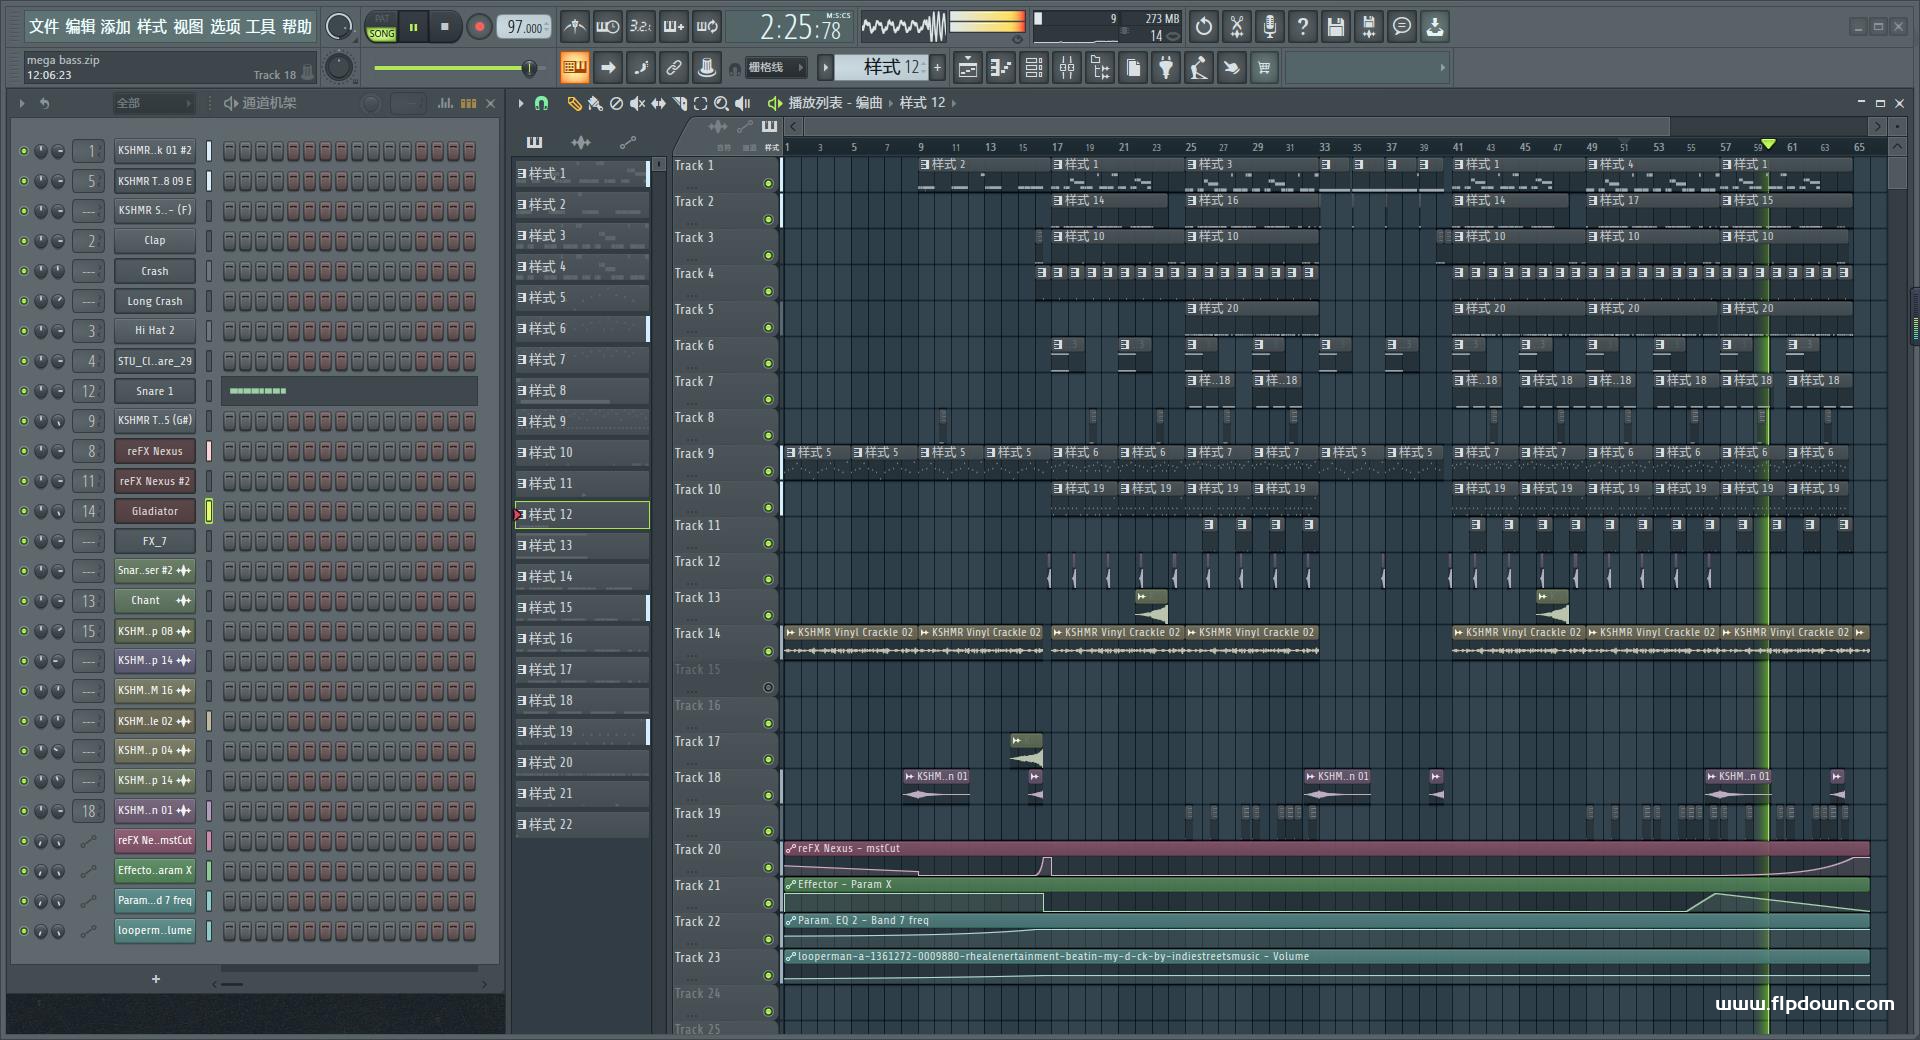Open the content shop cart icon
The image size is (1920, 1040).
(1264, 68)
